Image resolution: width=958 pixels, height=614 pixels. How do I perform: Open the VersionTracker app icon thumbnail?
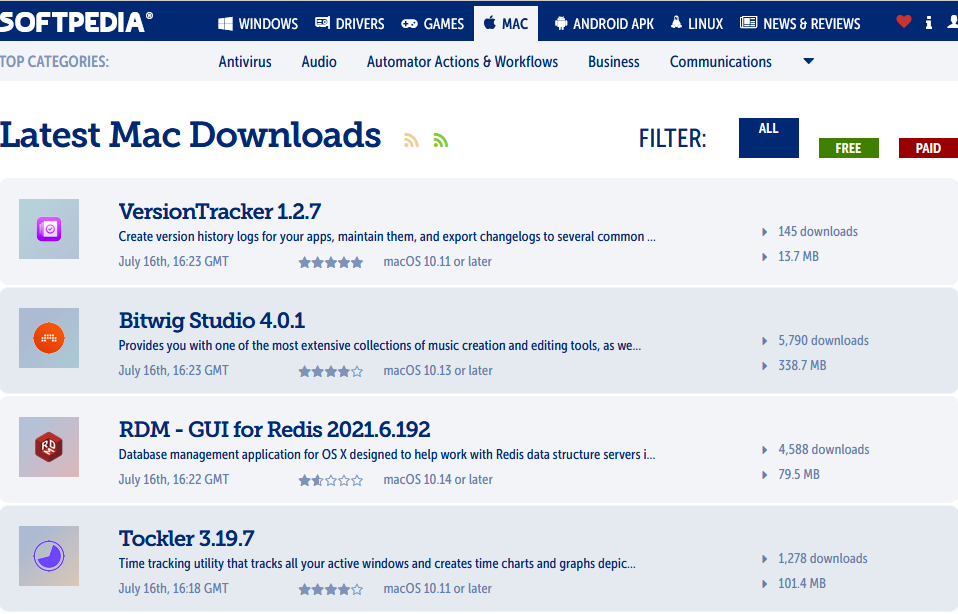(49, 229)
